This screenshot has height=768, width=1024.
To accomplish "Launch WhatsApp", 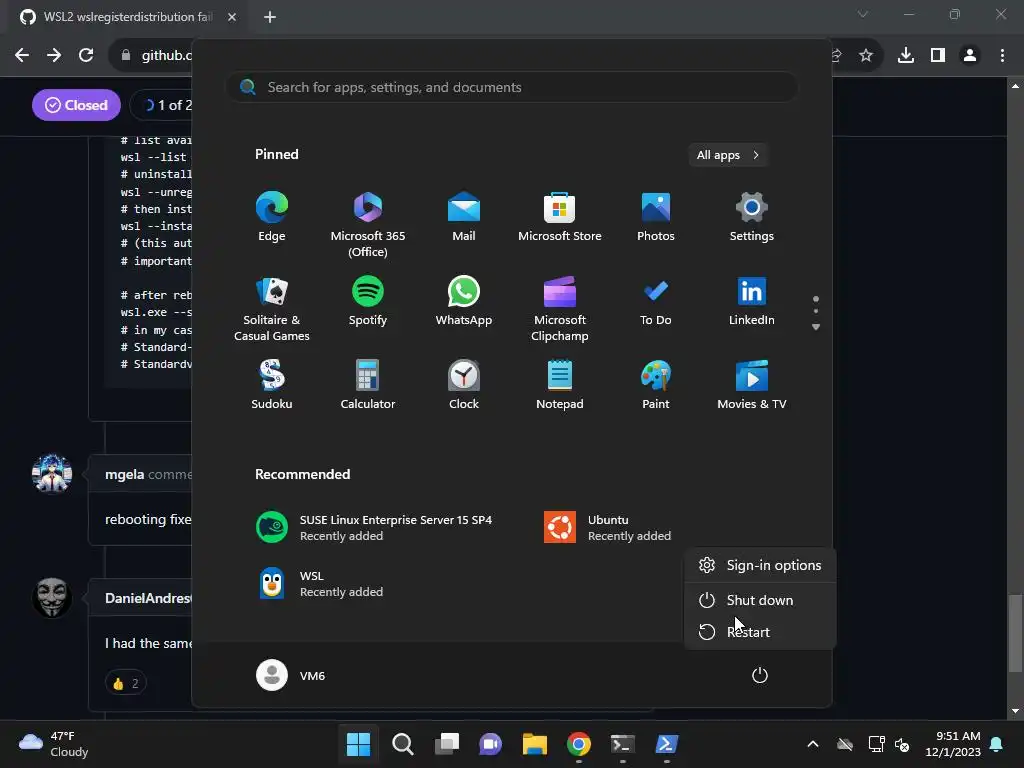I will click(x=464, y=300).
